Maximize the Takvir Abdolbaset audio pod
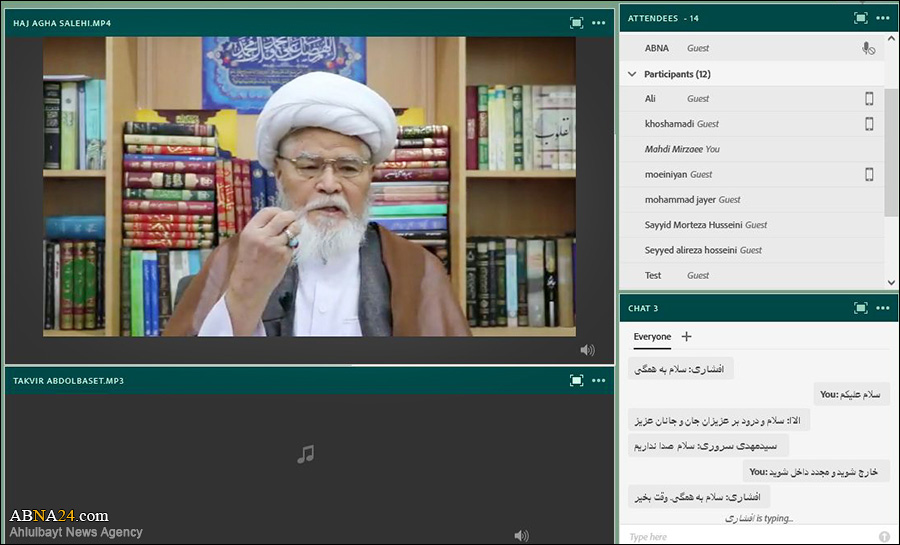The height and width of the screenshot is (545, 900). point(576,380)
